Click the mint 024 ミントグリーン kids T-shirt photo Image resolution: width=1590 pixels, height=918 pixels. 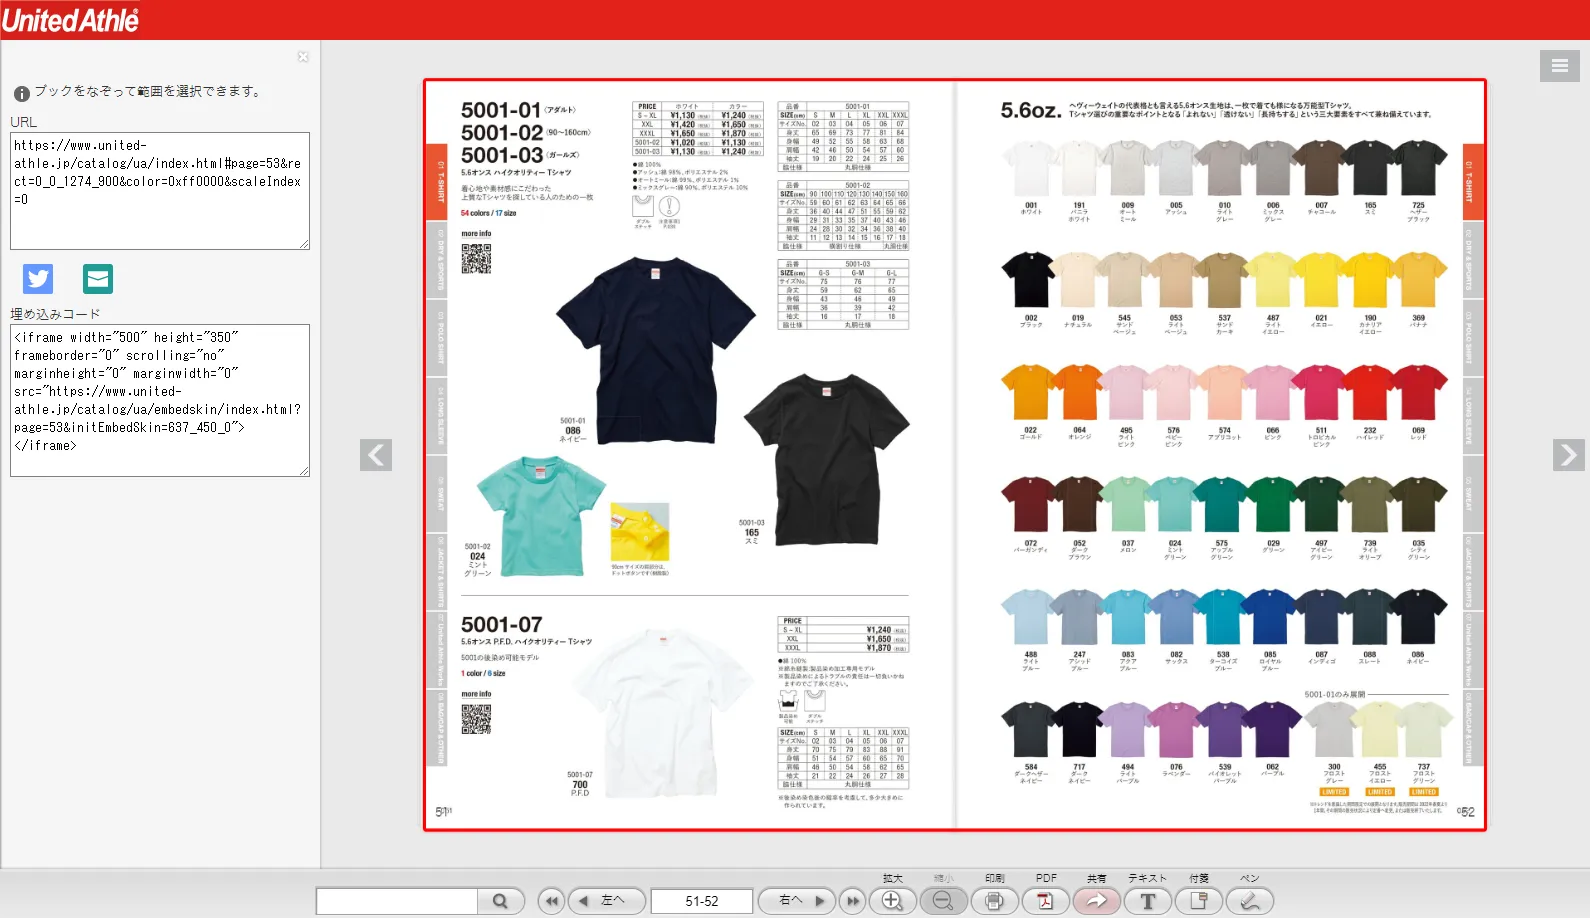click(541, 516)
